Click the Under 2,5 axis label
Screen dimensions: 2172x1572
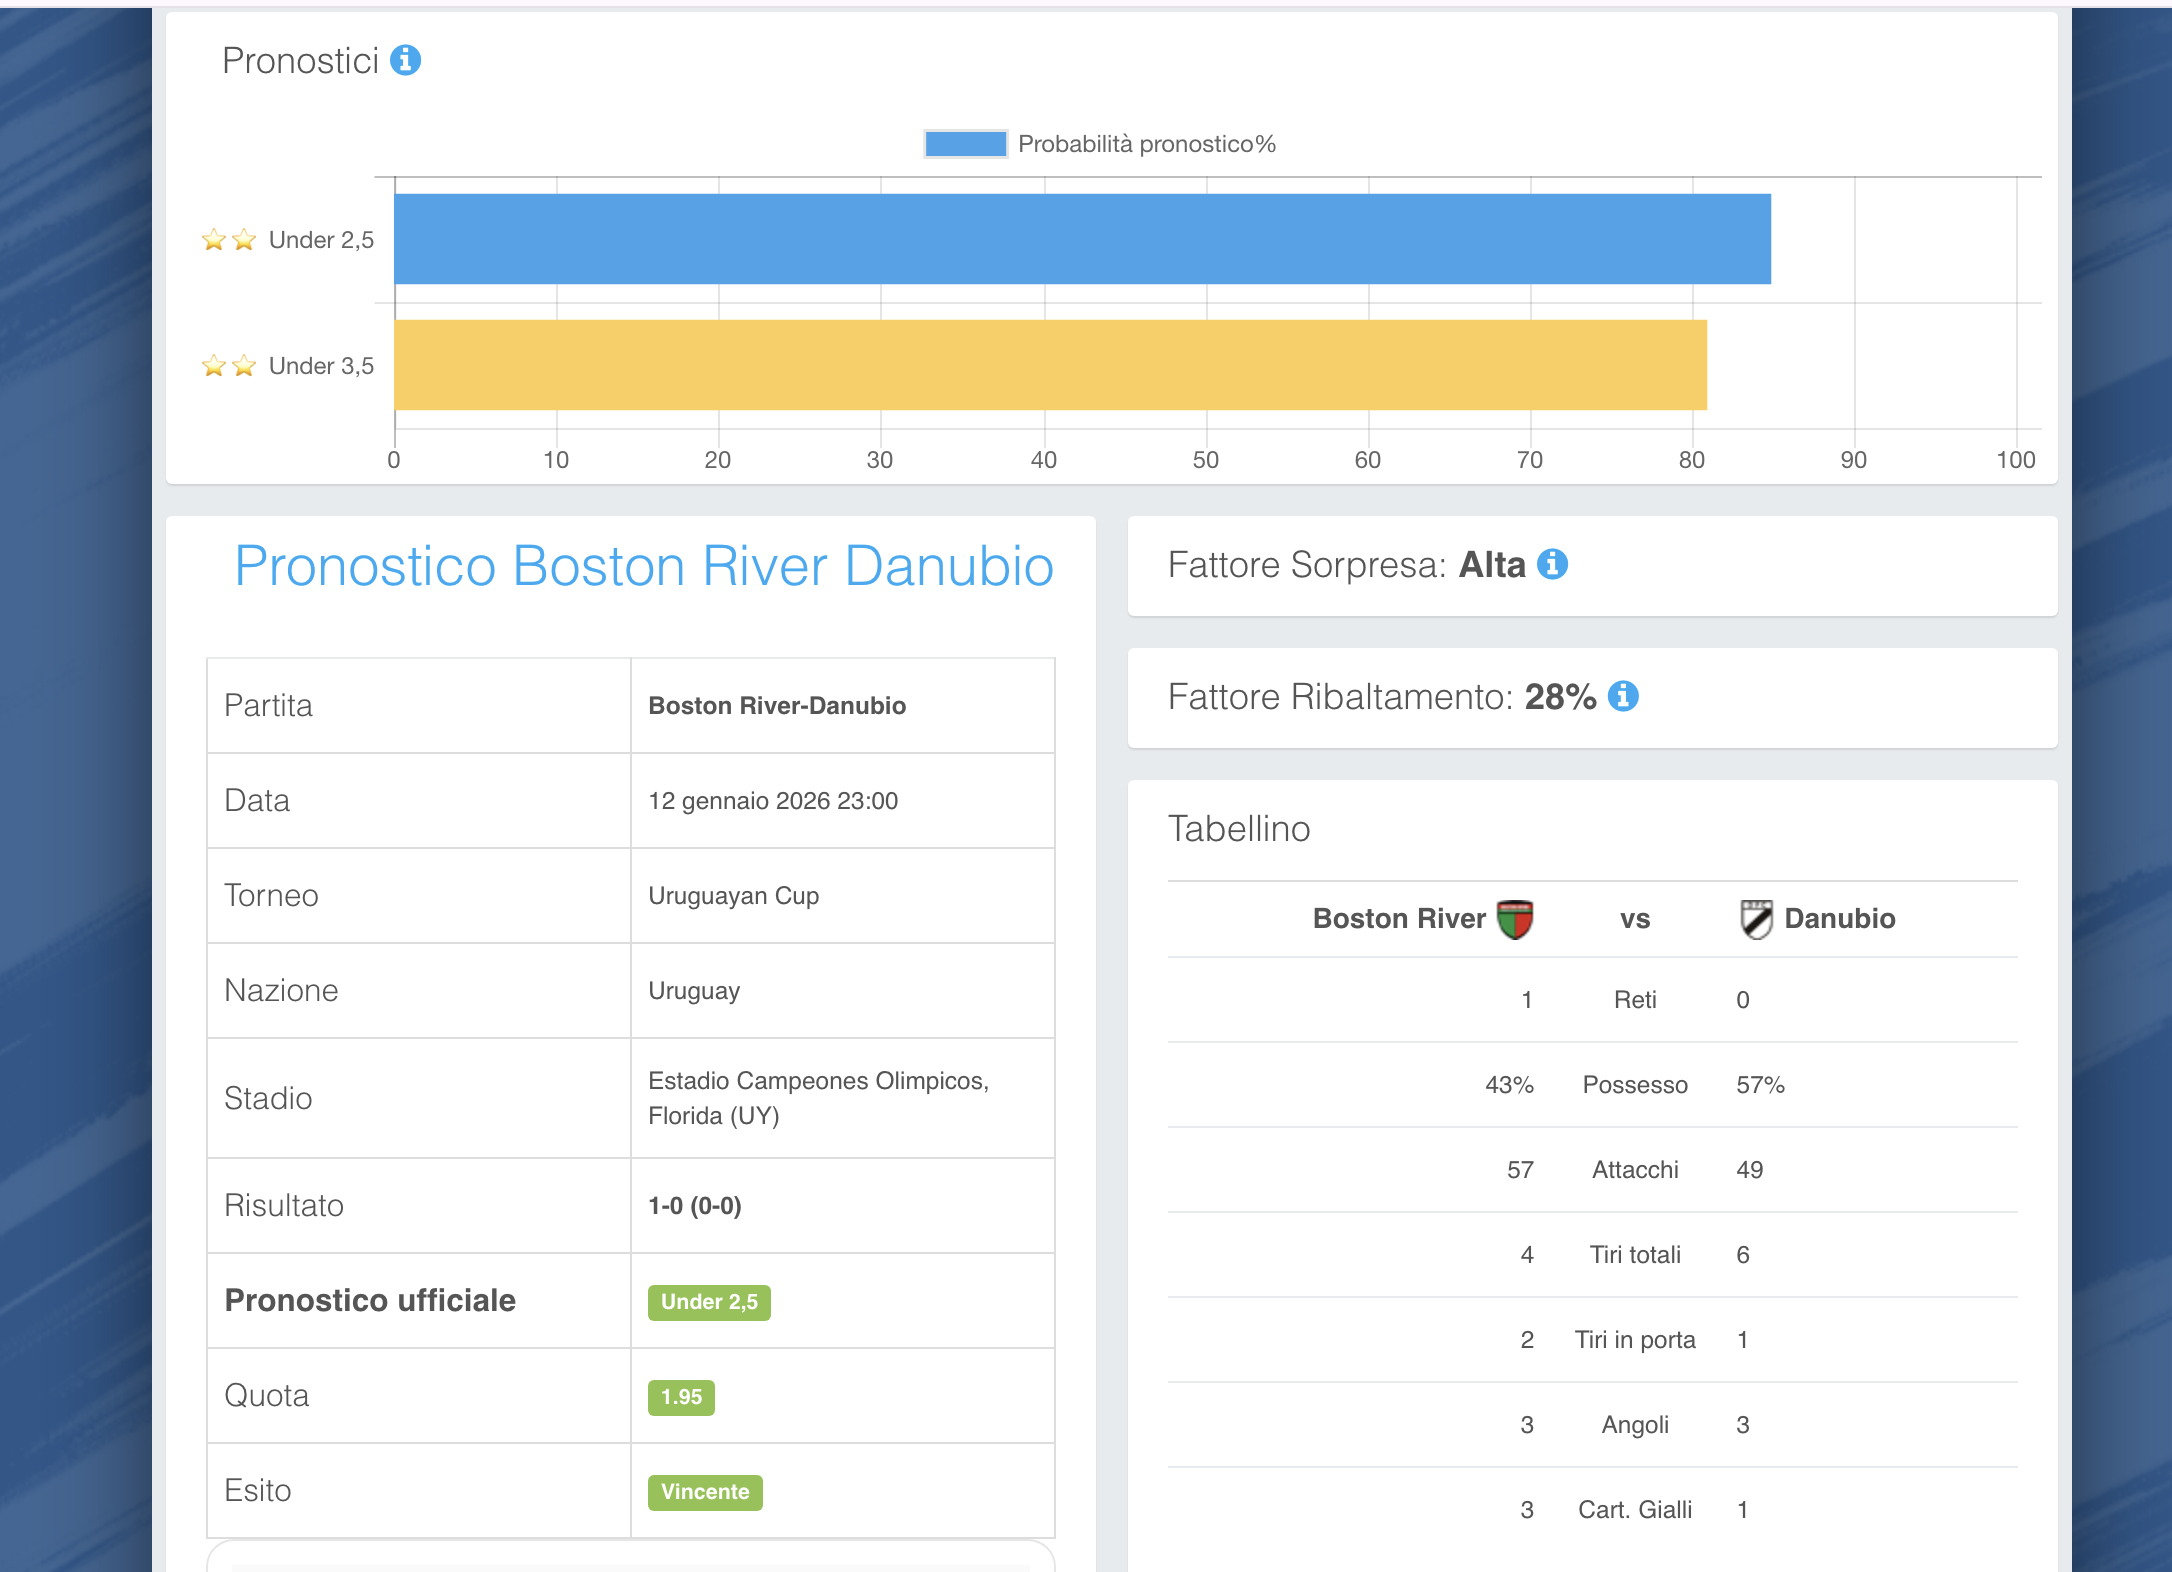[x=321, y=240]
